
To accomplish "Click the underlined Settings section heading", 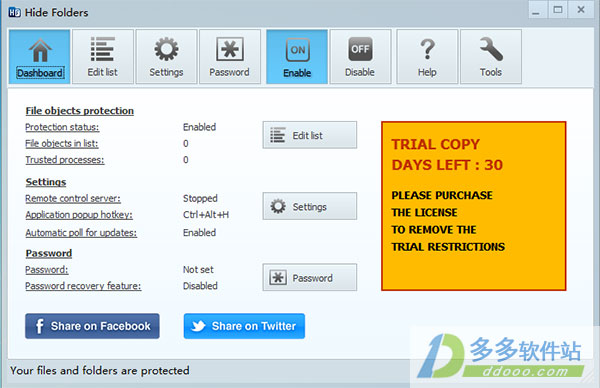I will coord(46,182).
